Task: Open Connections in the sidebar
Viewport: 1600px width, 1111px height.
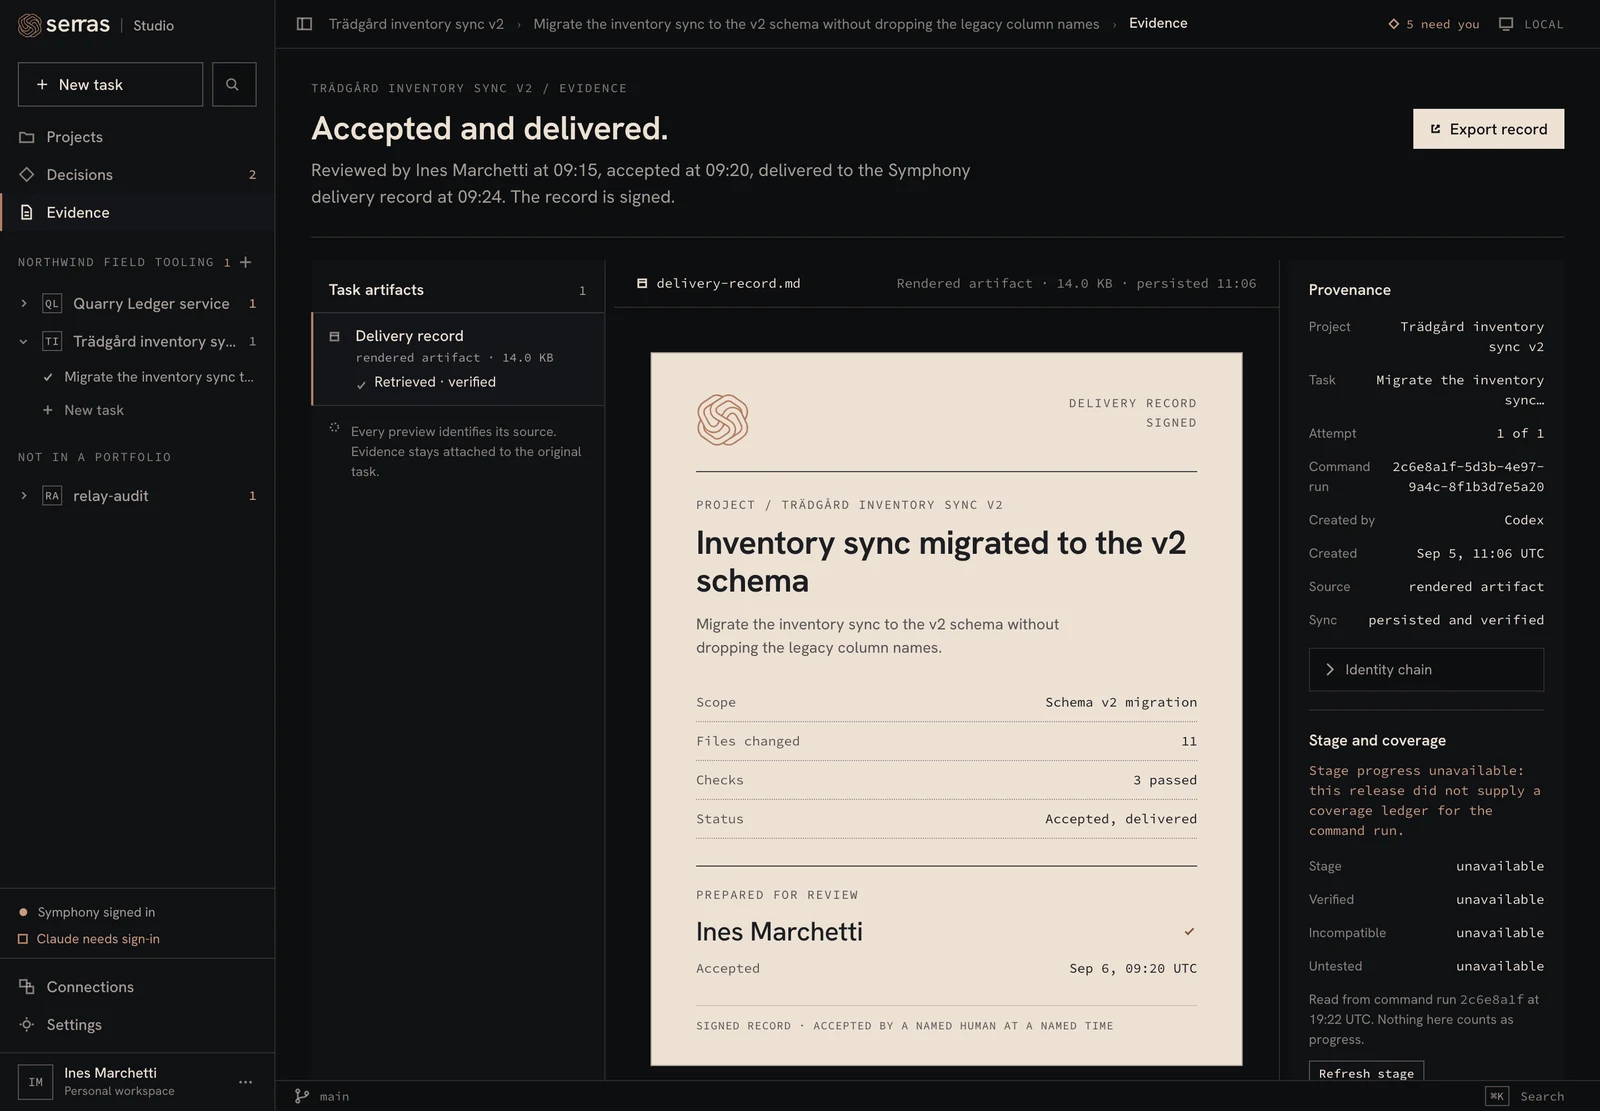Action: coord(137,987)
